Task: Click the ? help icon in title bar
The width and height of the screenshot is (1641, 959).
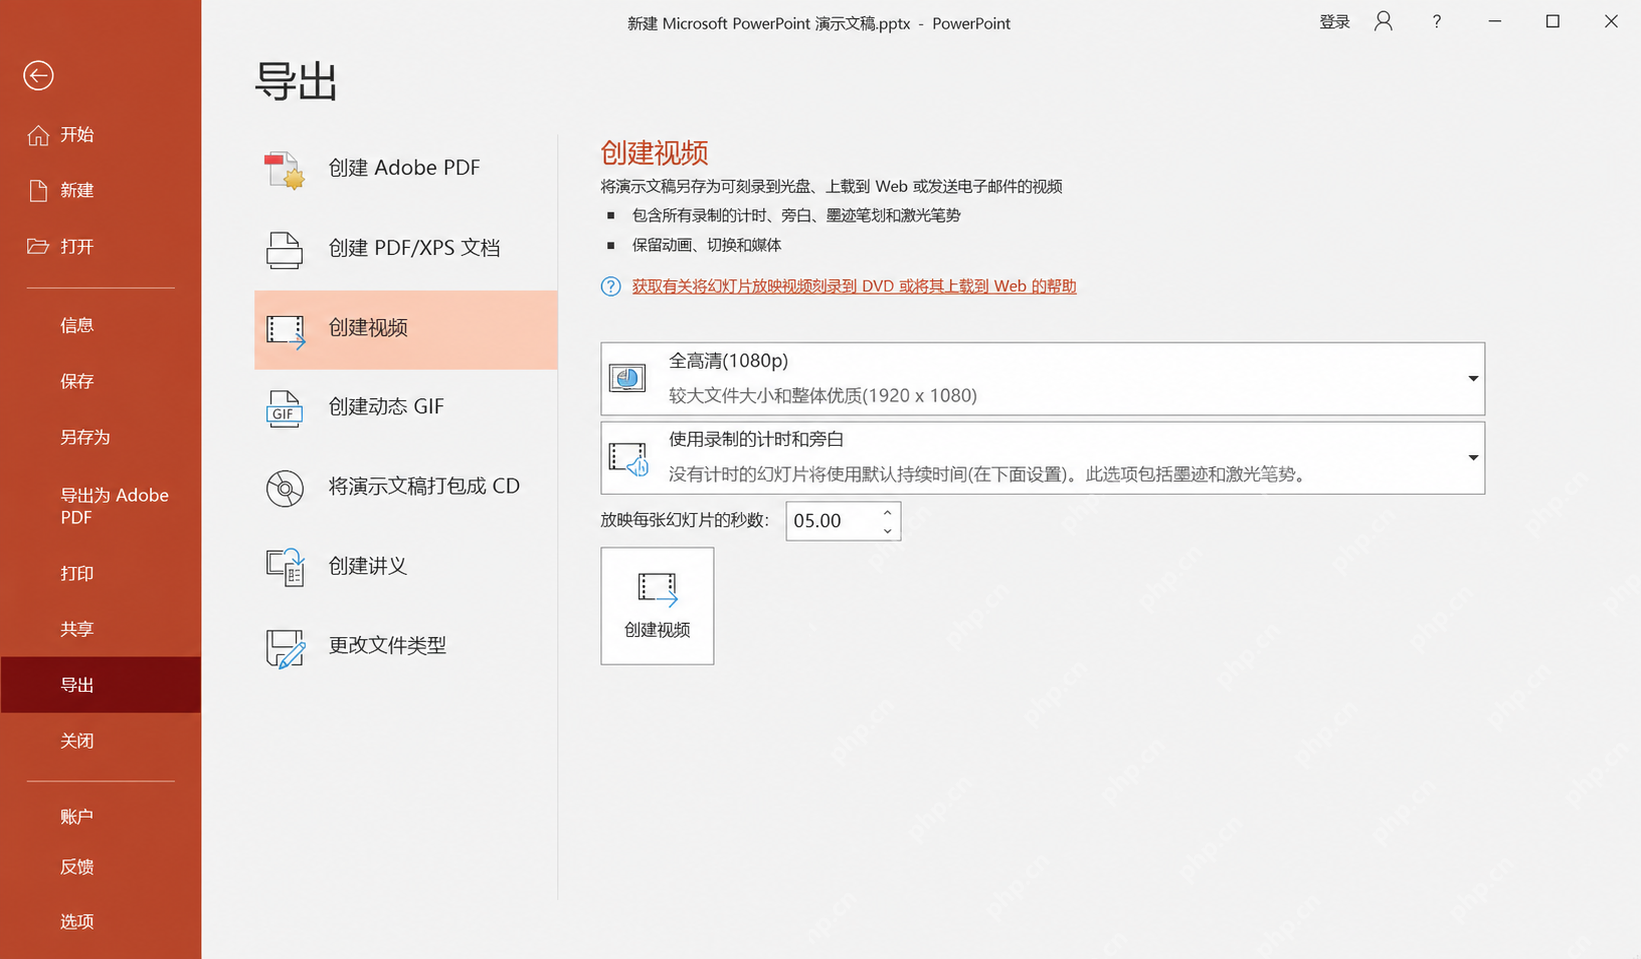Action: click(x=1436, y=21)
